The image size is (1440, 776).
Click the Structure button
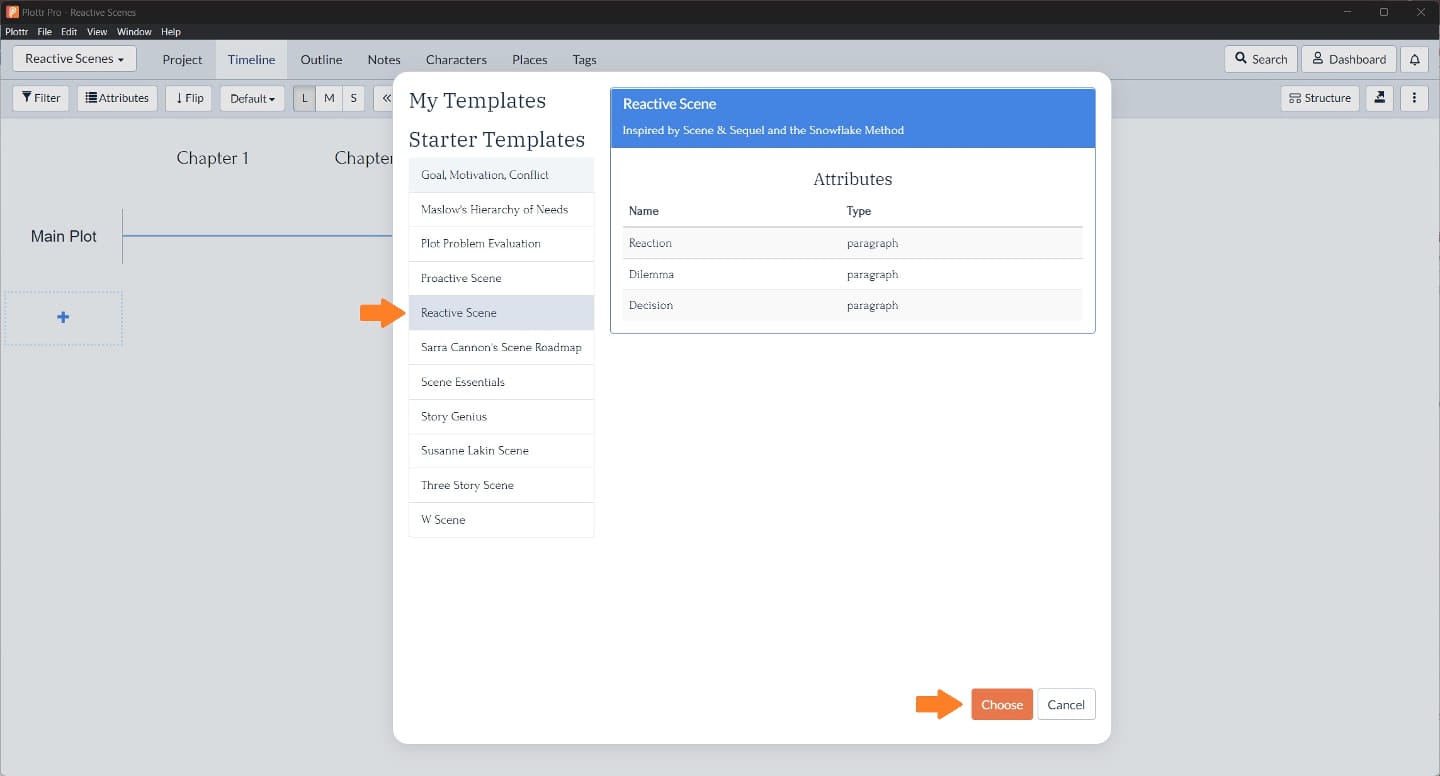coord(1320,98)
